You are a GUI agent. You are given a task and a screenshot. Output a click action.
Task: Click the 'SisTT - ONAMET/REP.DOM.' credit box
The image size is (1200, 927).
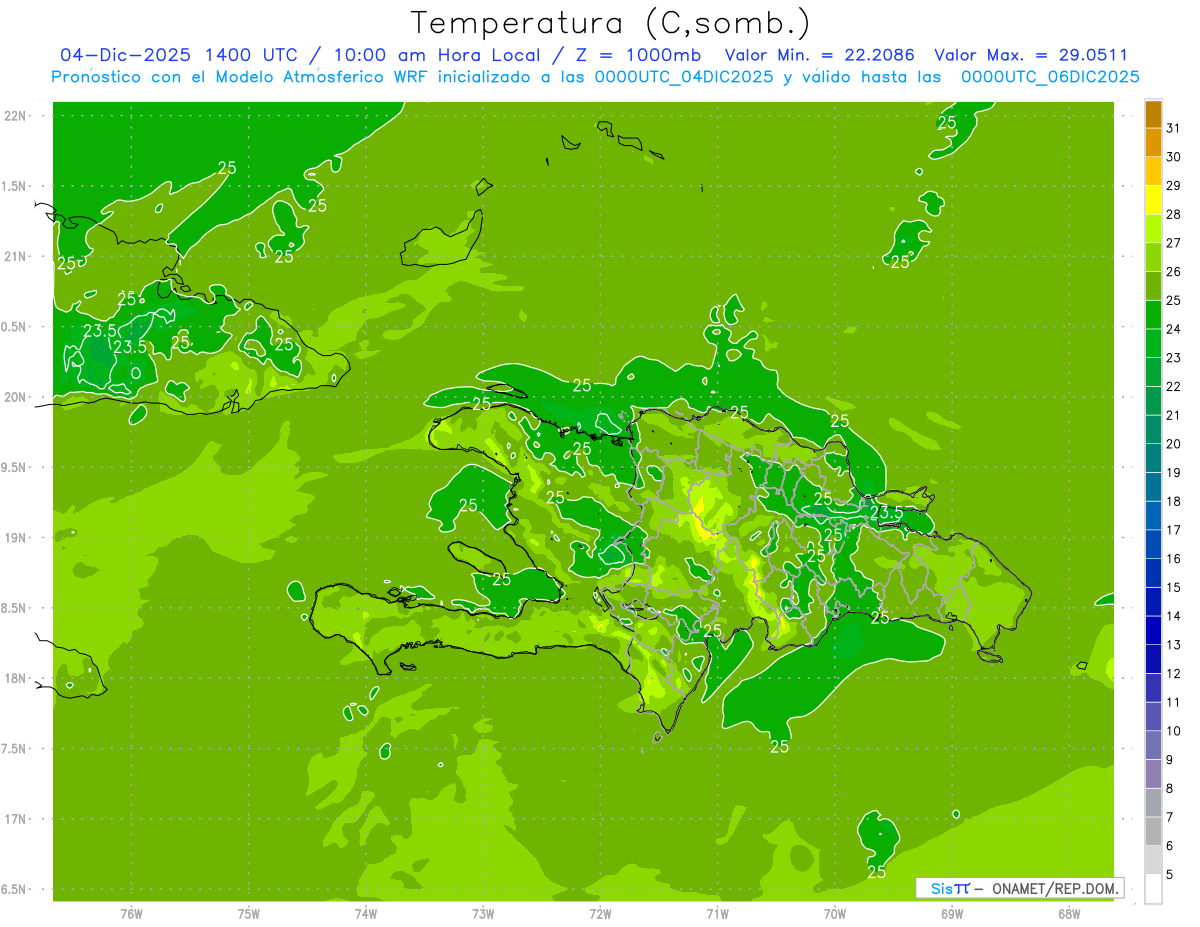click(1020, 888)
